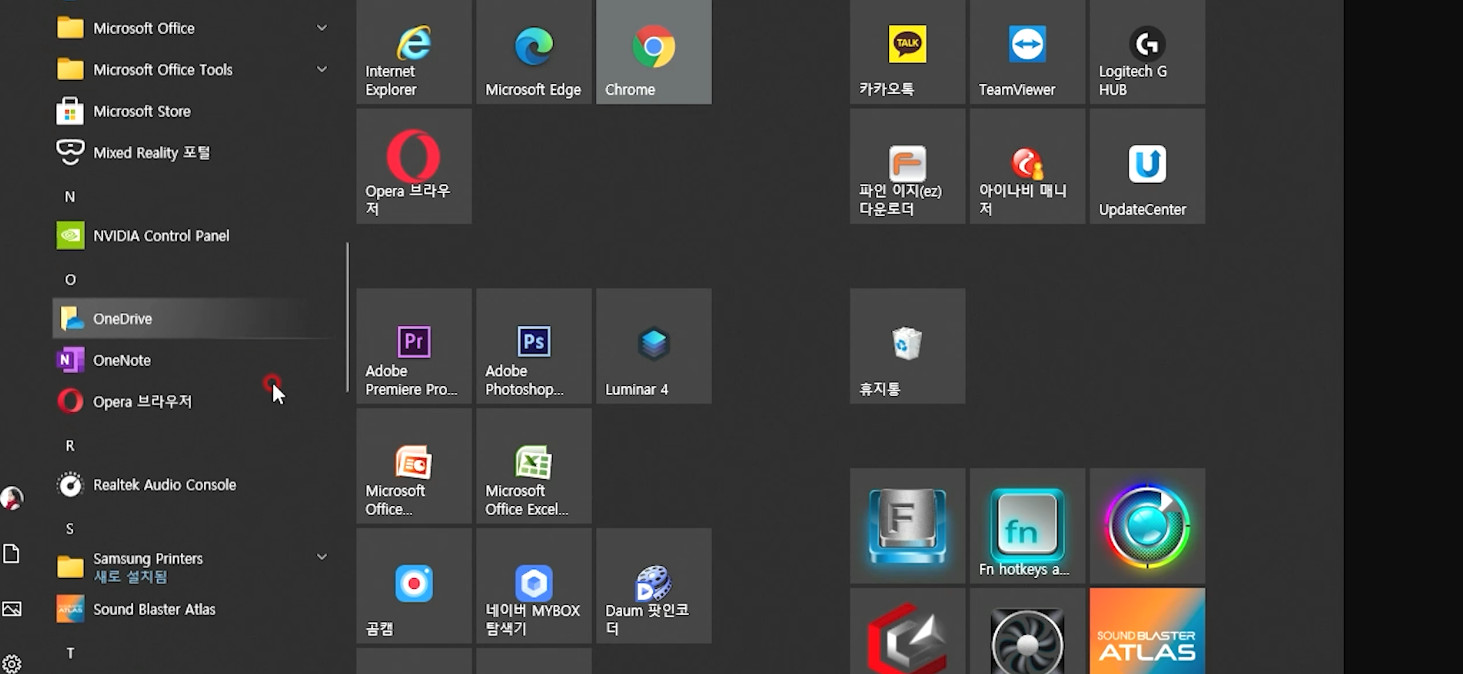The height and width of the screenshot is (674, 1463).
Task: Open the Fn hotkeys tile
Action: 1028,526
